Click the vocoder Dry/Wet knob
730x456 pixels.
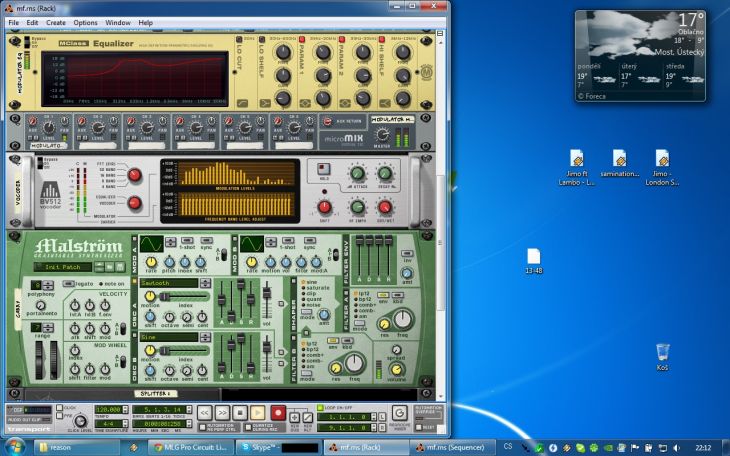(x=385, y=207)
